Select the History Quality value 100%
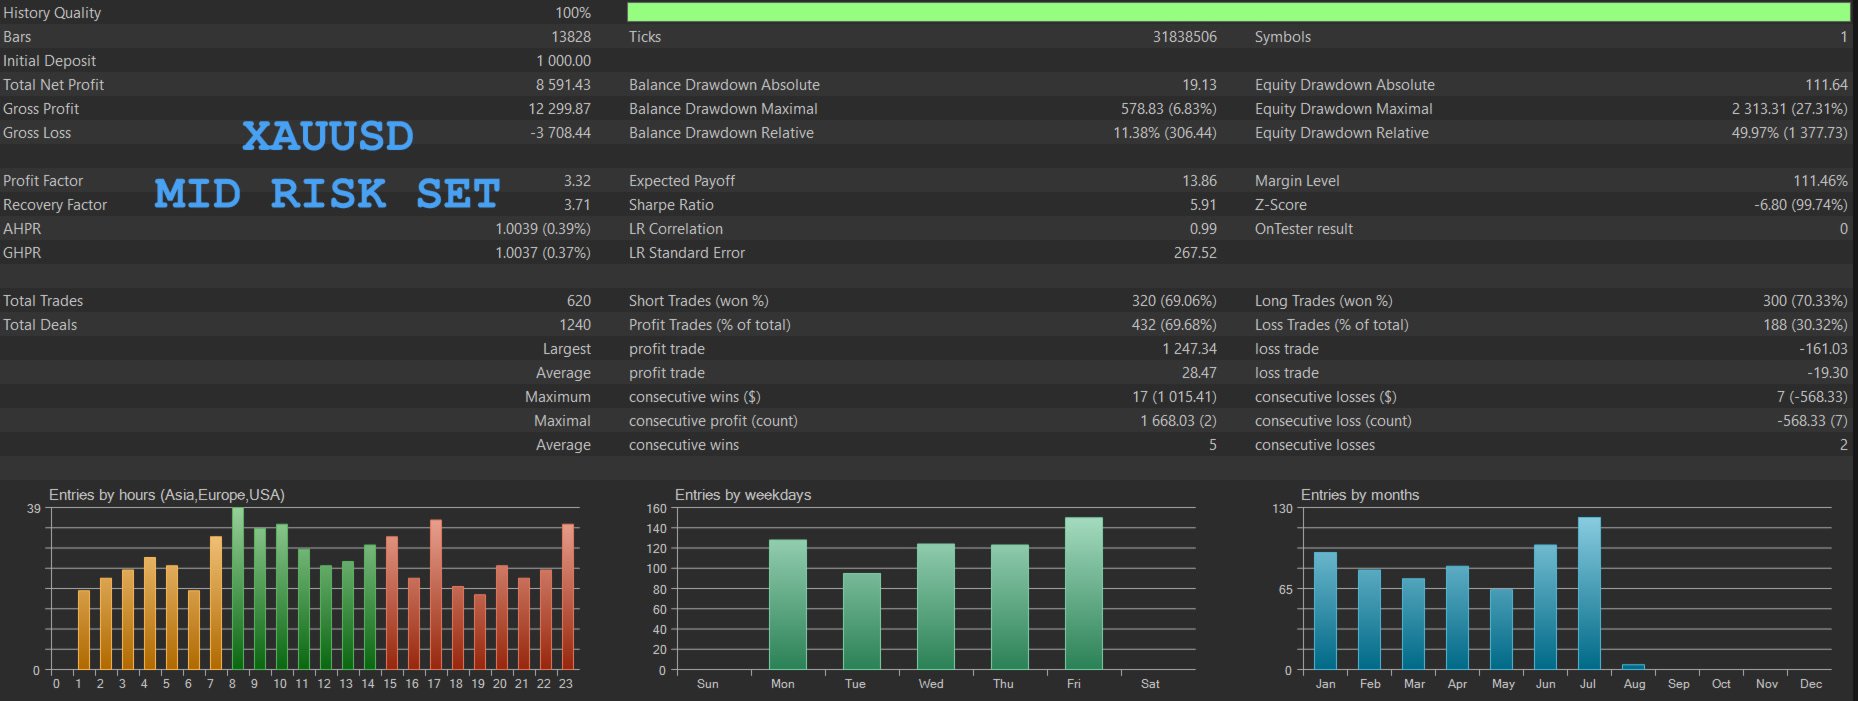 click(573, 13)
